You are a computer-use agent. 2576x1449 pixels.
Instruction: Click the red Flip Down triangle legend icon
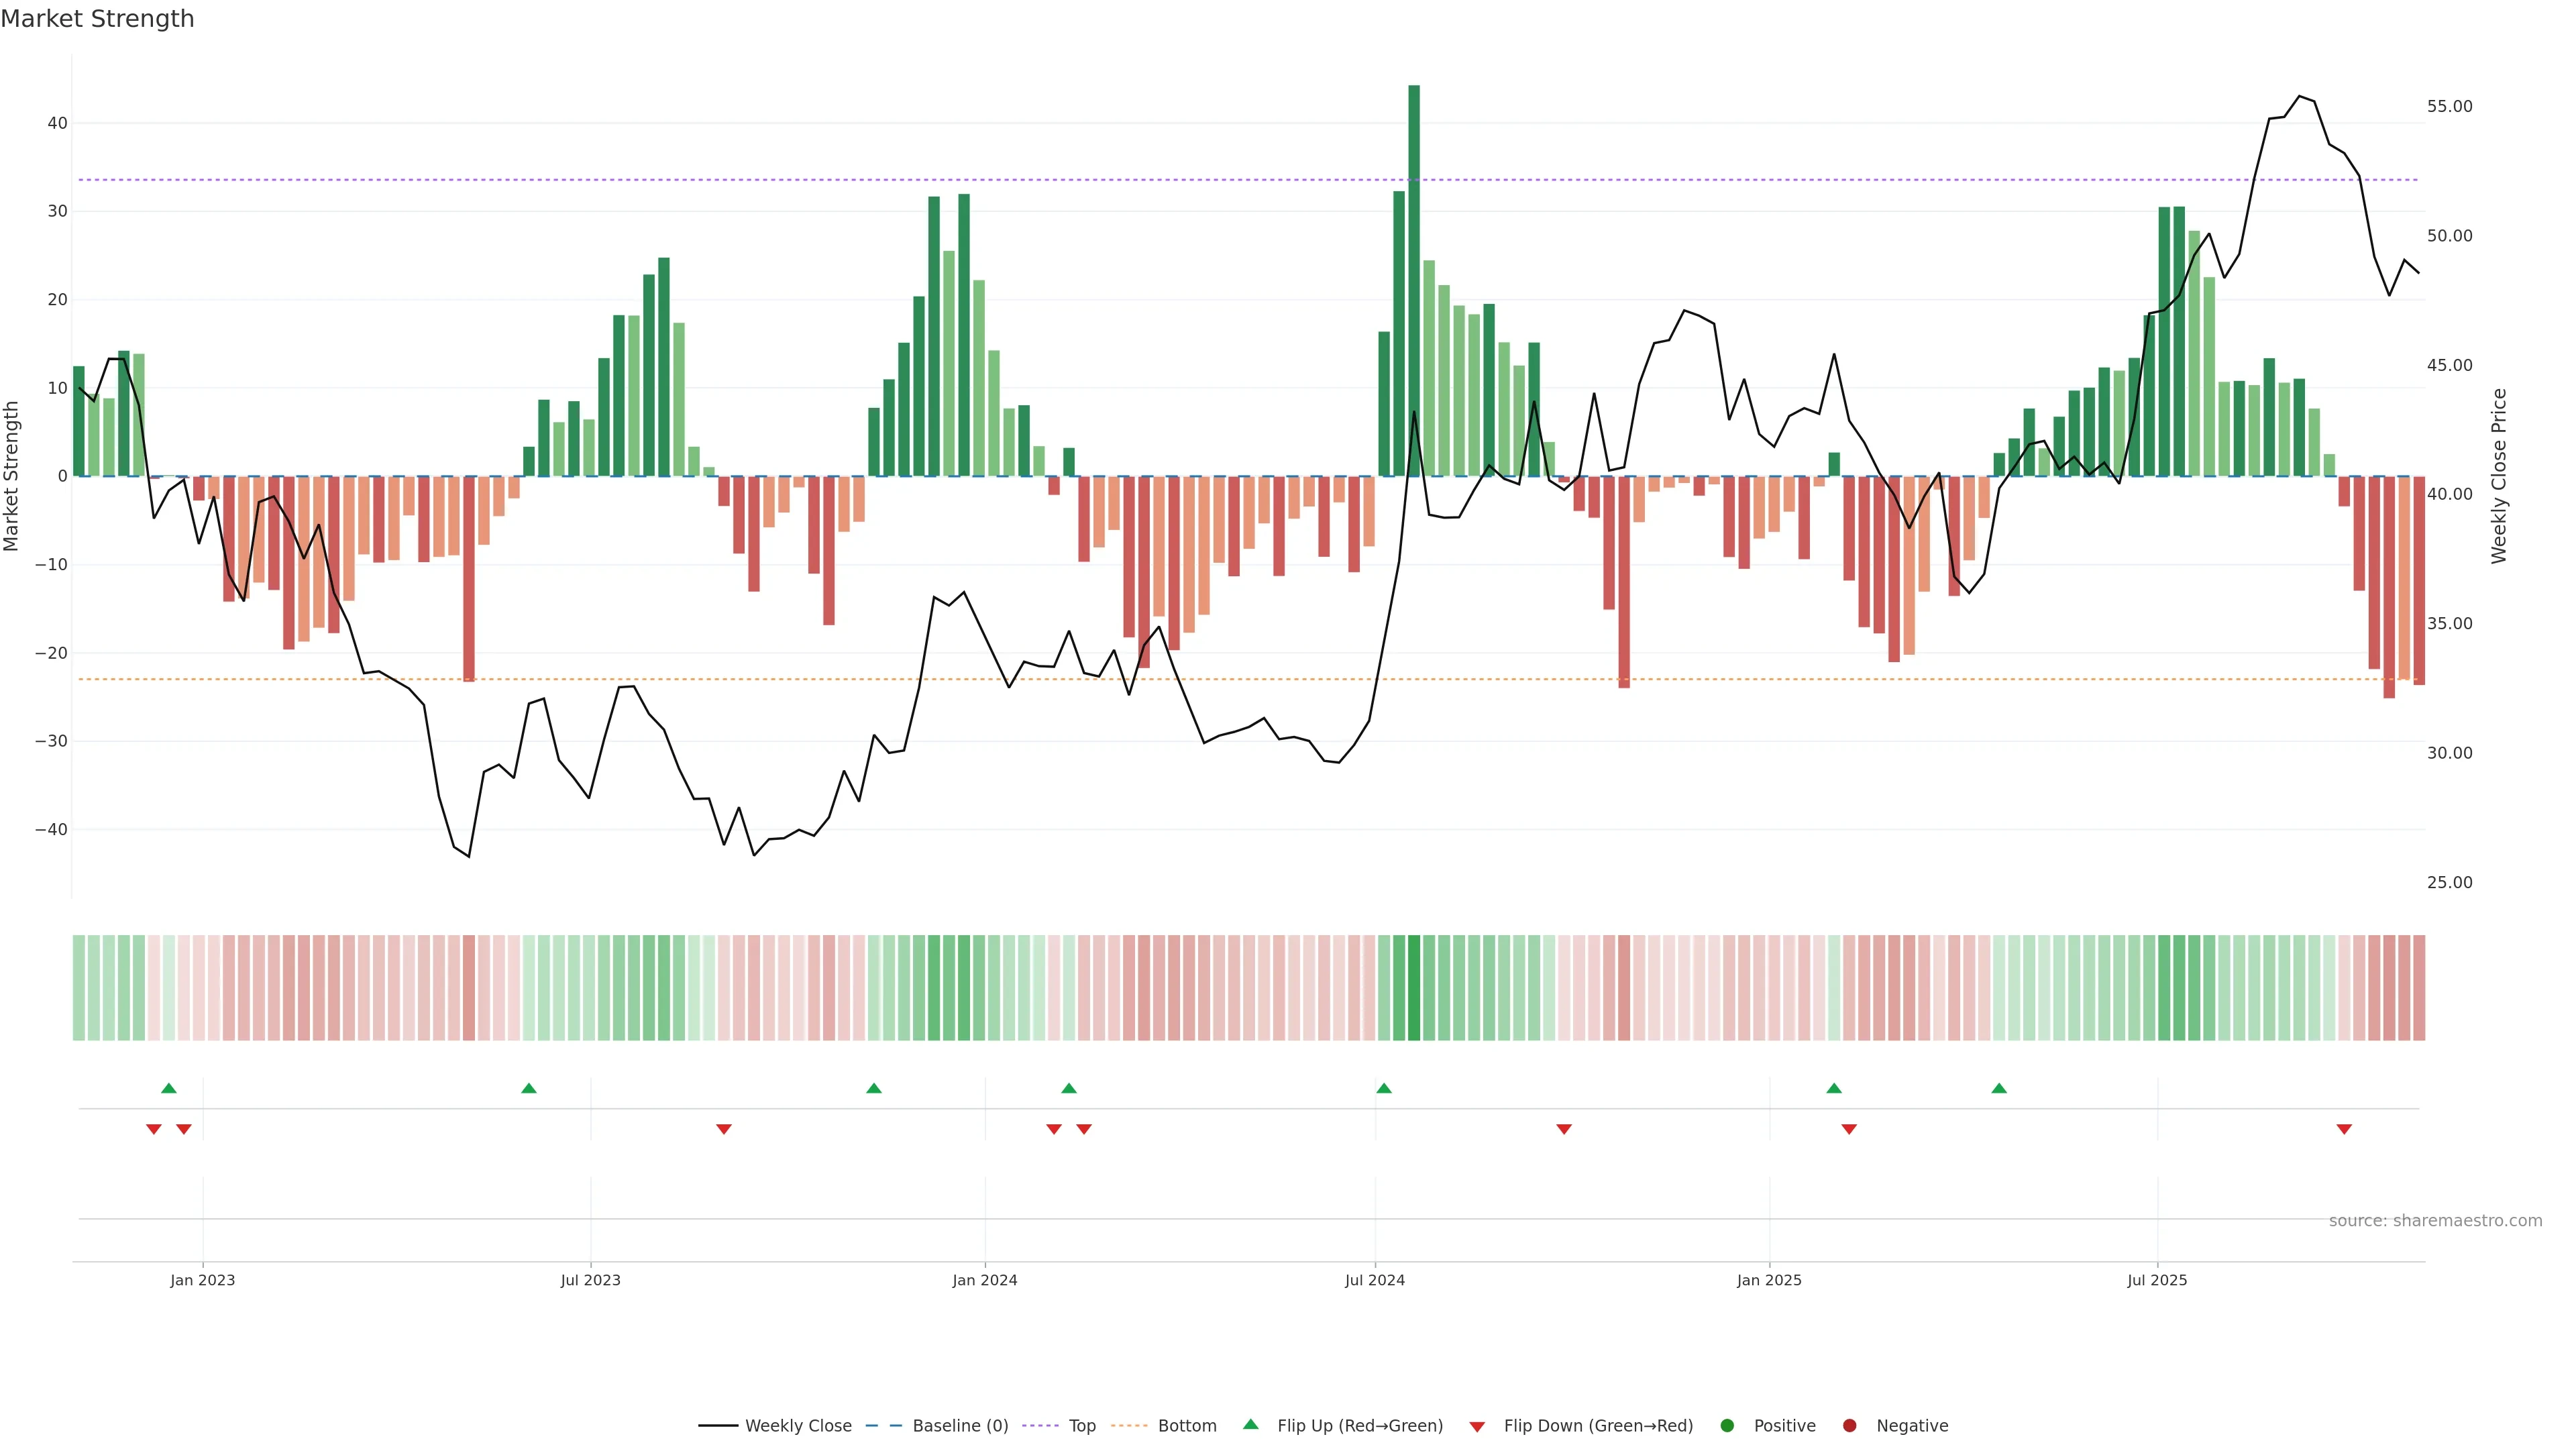pos(1477,1427)
